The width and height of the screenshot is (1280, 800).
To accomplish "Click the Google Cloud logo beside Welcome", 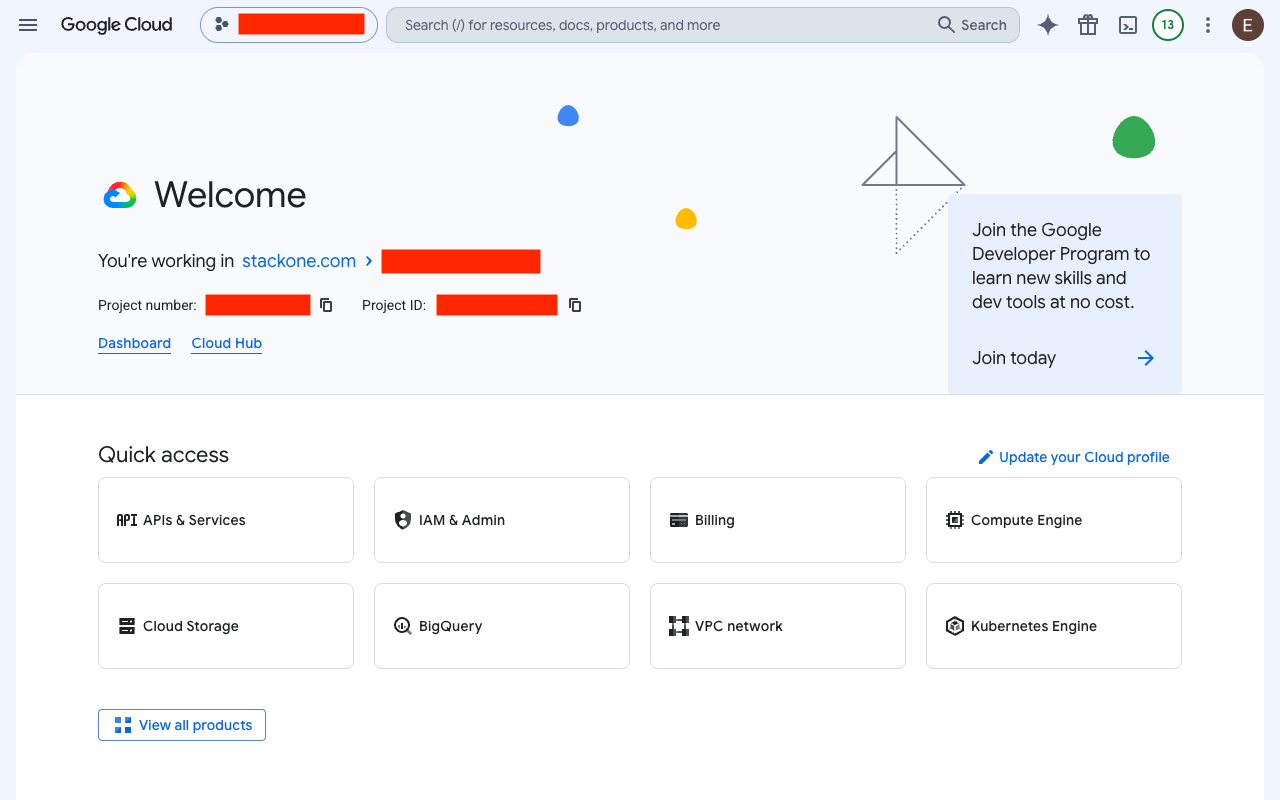I will point(120,195).
